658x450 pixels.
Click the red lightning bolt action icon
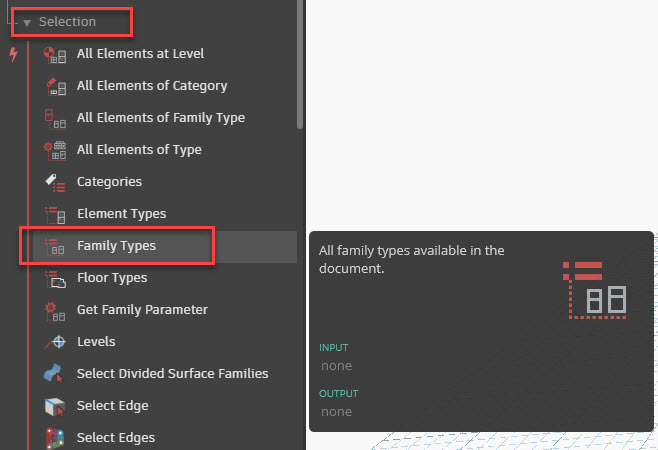point(13,55)
